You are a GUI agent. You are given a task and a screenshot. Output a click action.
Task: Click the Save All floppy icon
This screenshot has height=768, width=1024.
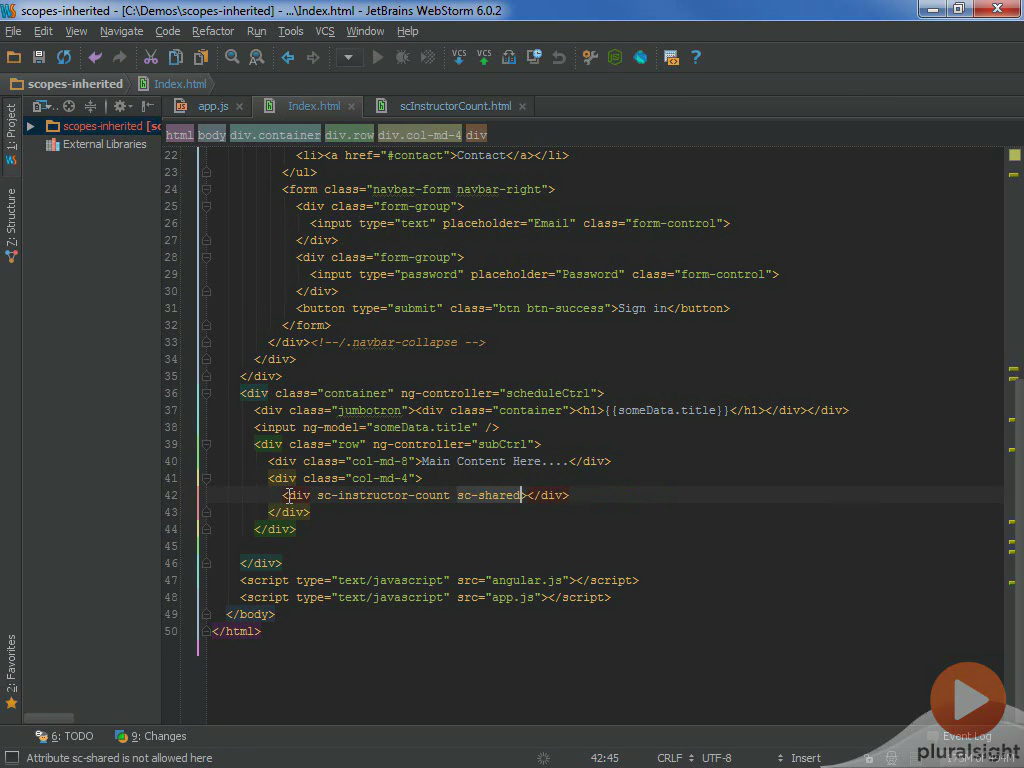pos(39,57)
